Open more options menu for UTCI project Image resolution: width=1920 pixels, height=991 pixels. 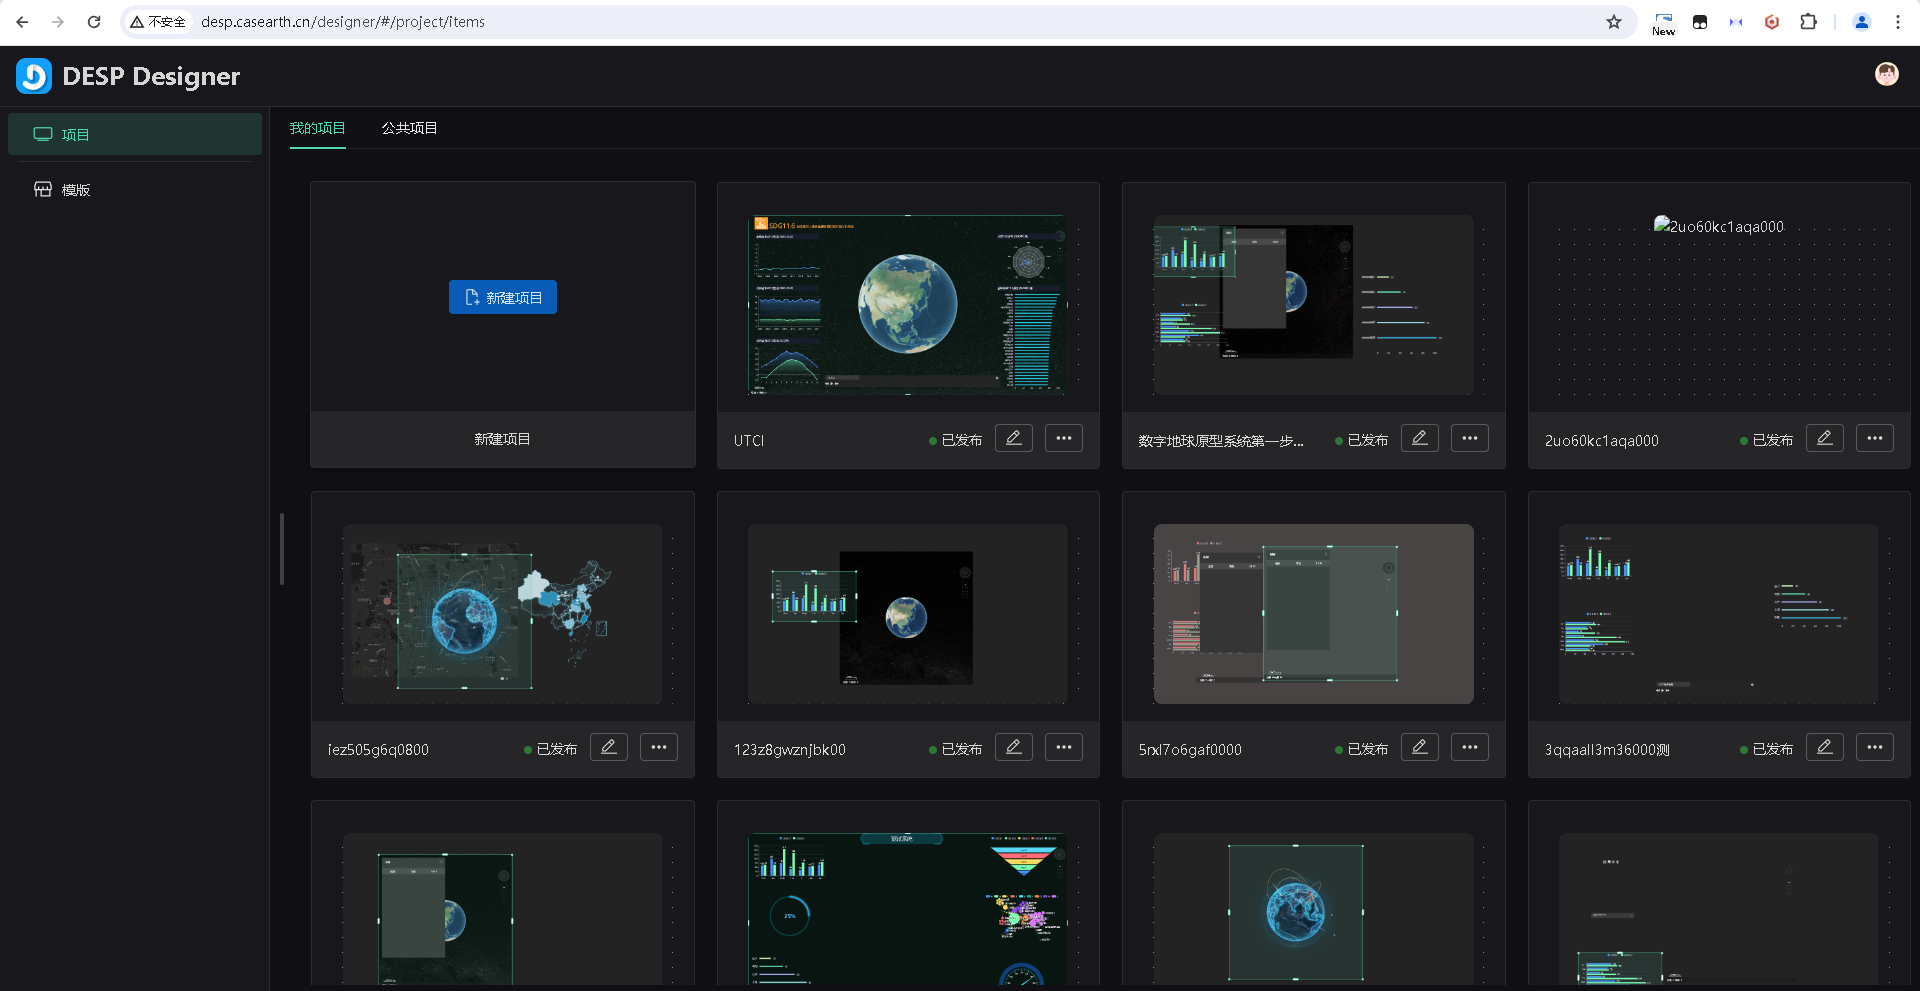click(1063, 438)
